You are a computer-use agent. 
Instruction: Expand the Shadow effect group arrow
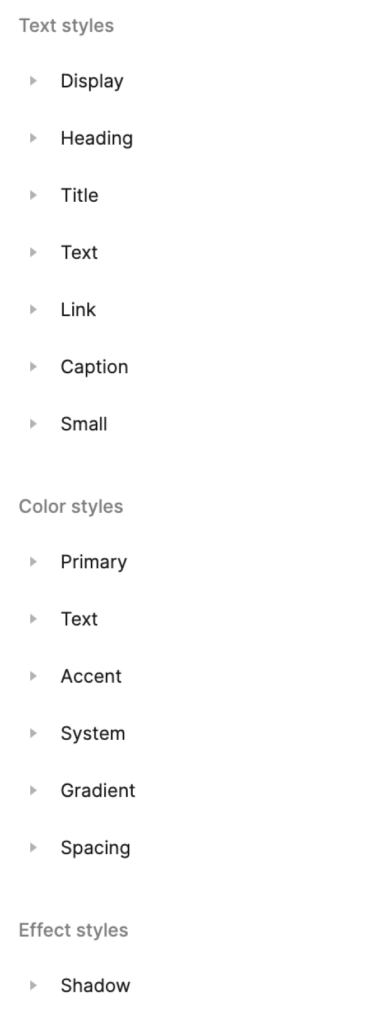[33, 985]
